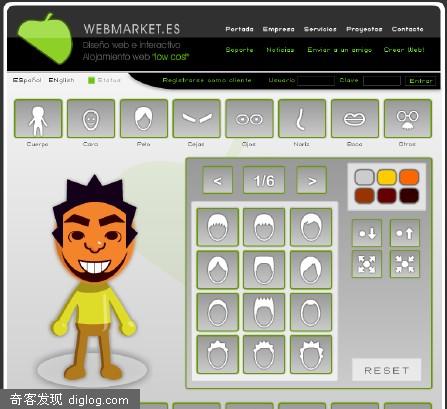The width and height of the screenshot is (447, 409).
Task: Select the Cuerpo body category icon
Action: click(x=38, y=118)
